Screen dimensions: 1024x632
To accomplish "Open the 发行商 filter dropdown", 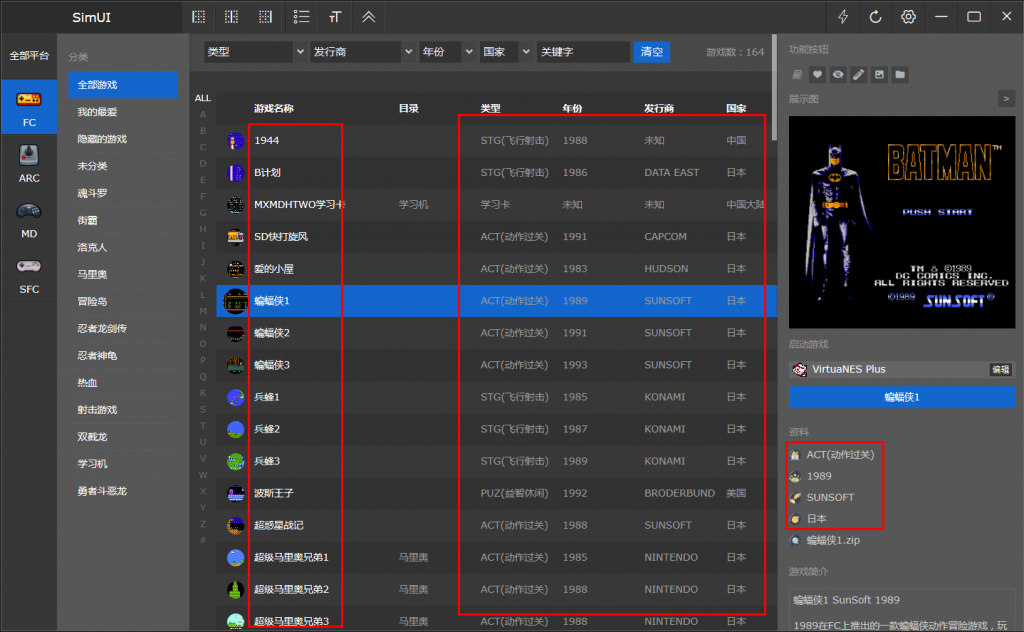I will (x=362, y=52).
